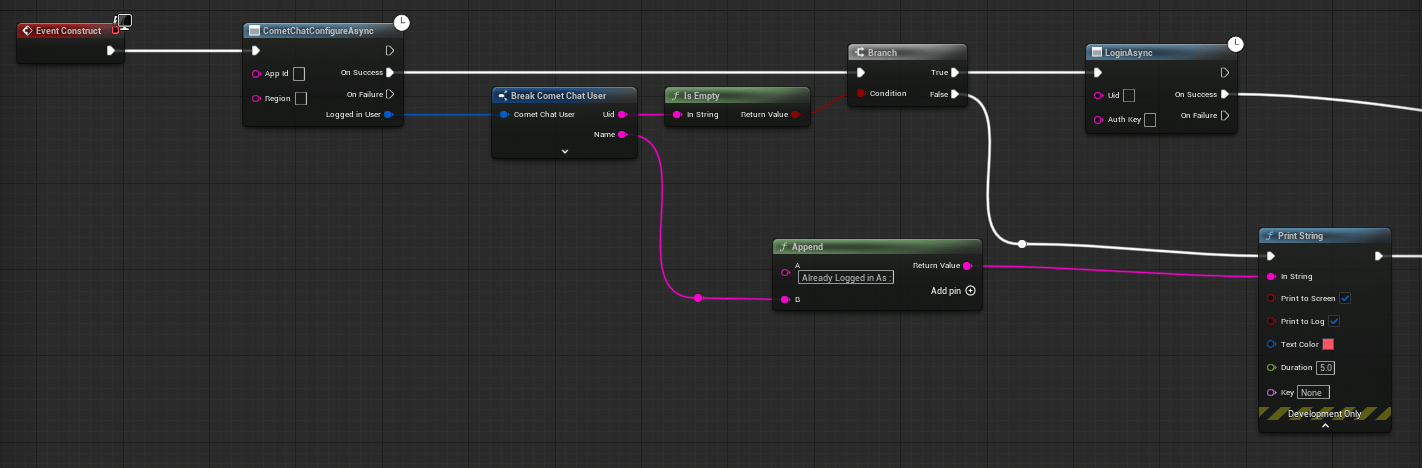
Task: Click the Print String Key pin
Action: pos(1271,392)
